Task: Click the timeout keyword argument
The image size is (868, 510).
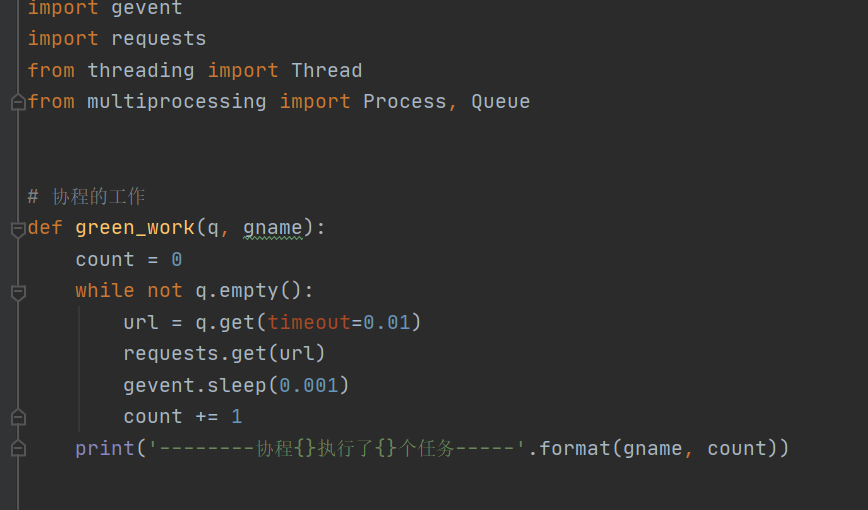Action: [308, 322]
